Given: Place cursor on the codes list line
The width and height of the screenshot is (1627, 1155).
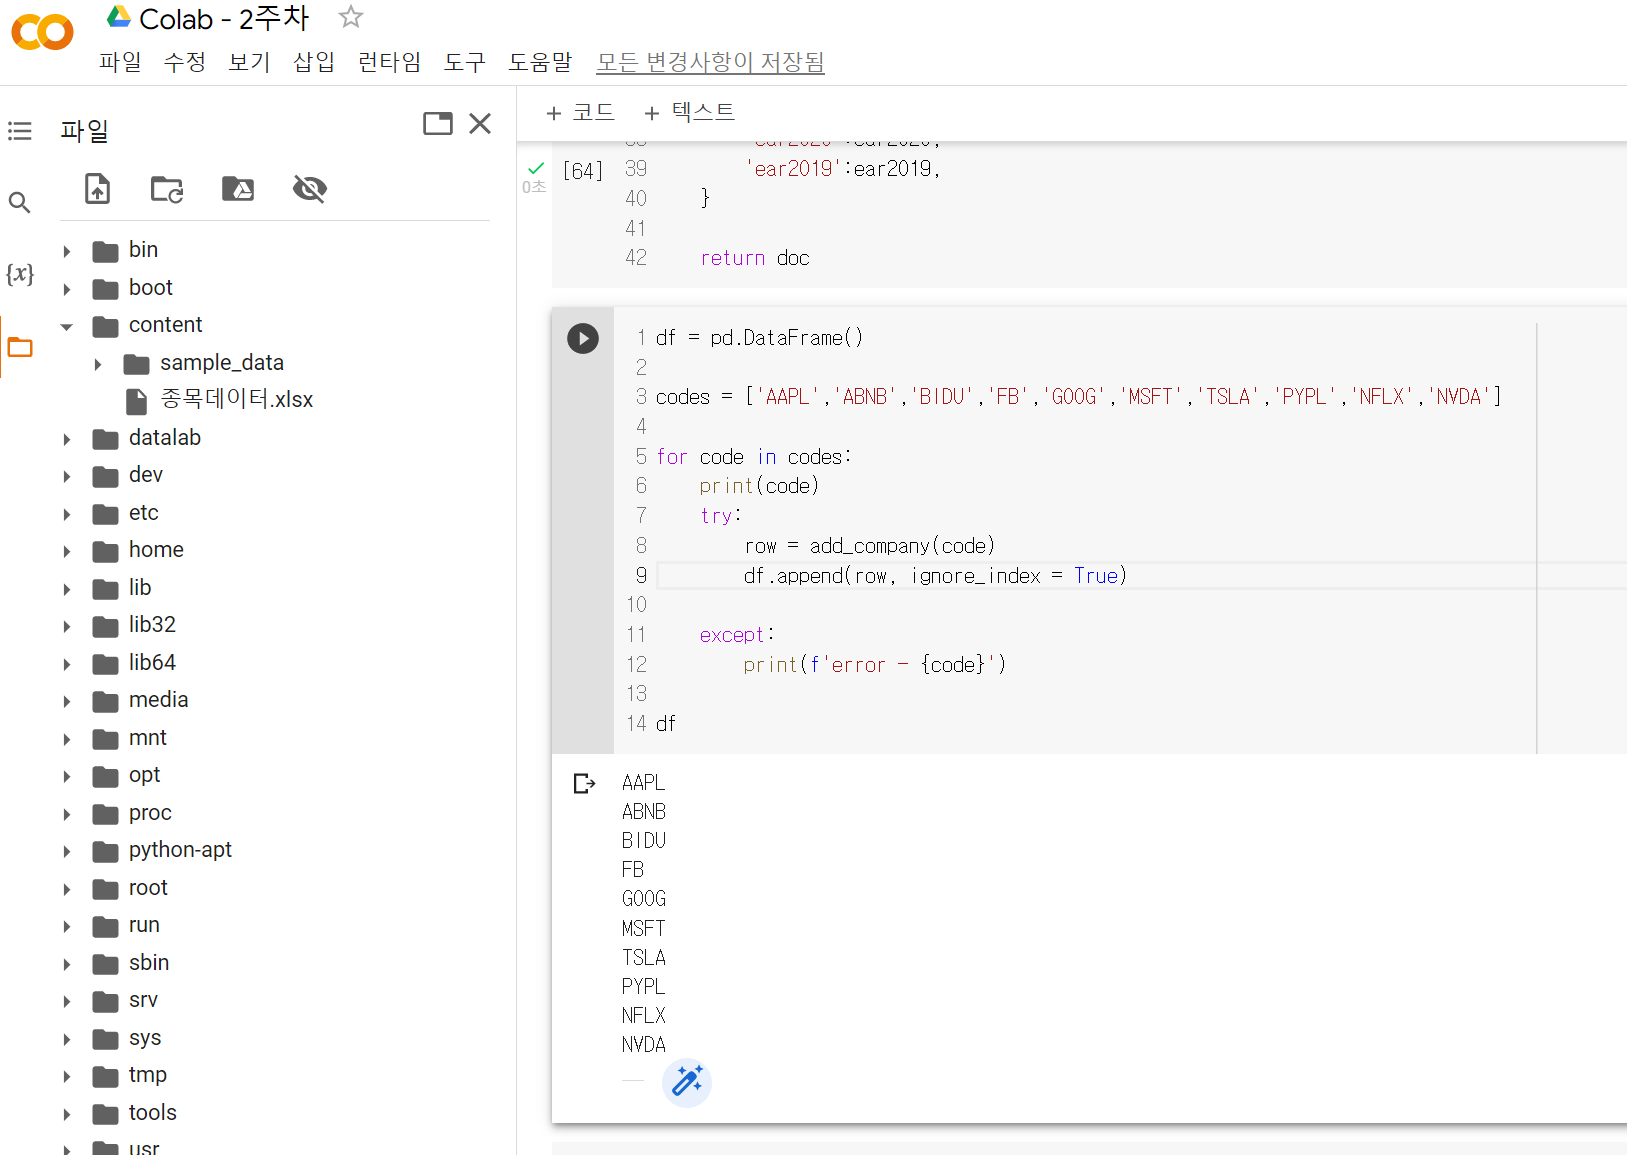Looking at the screenshot, I should [1078, 397].
